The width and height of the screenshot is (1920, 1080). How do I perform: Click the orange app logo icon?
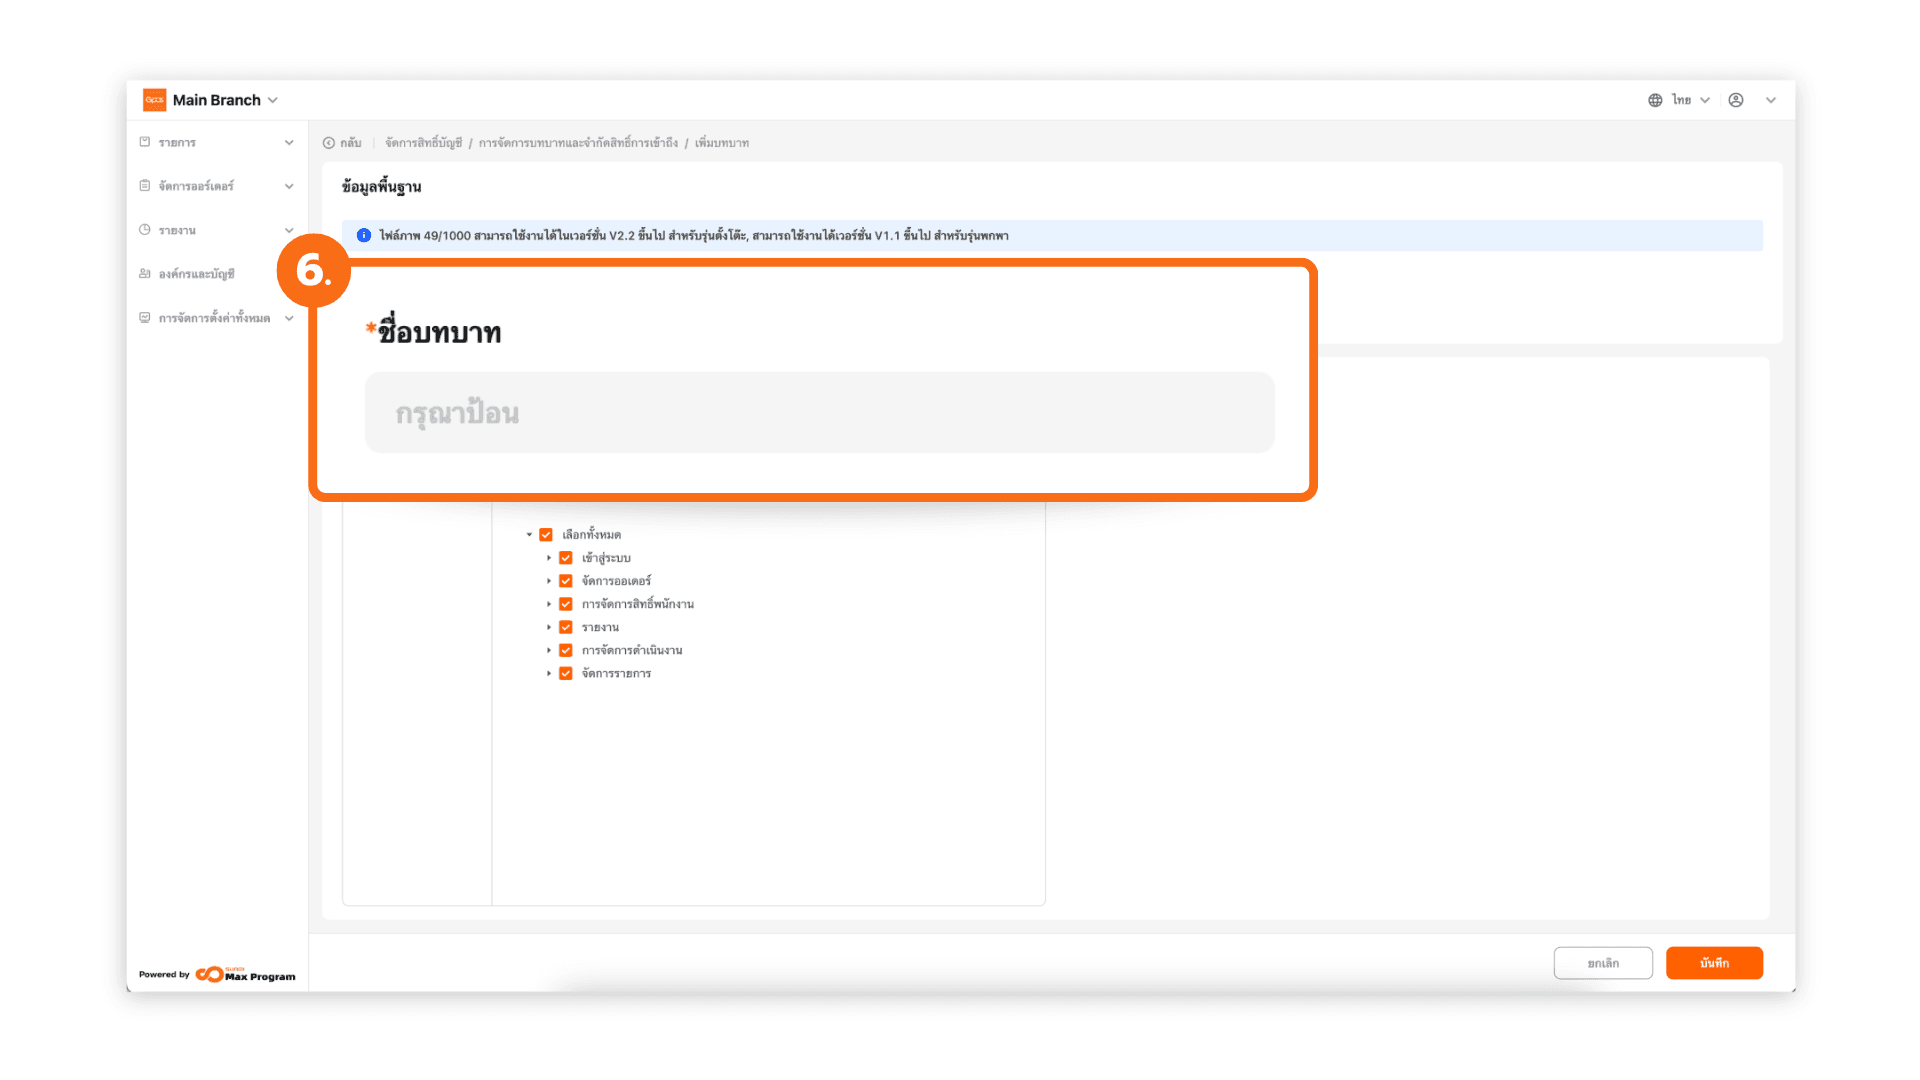[x=154, y=100]
